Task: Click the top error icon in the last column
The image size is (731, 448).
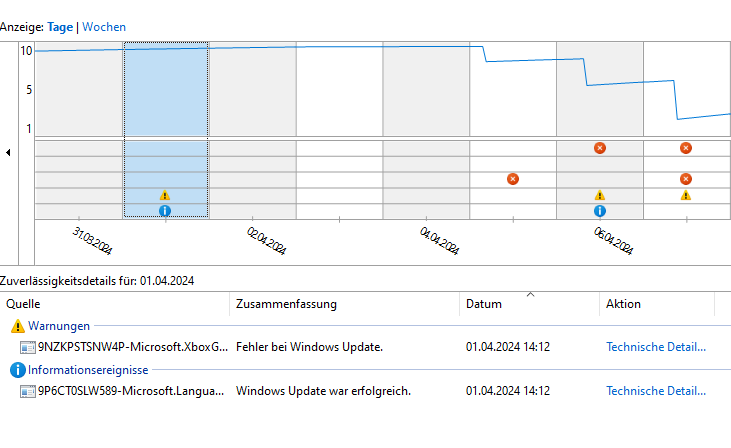Action: pyautogui.click(x=686, y=148)
